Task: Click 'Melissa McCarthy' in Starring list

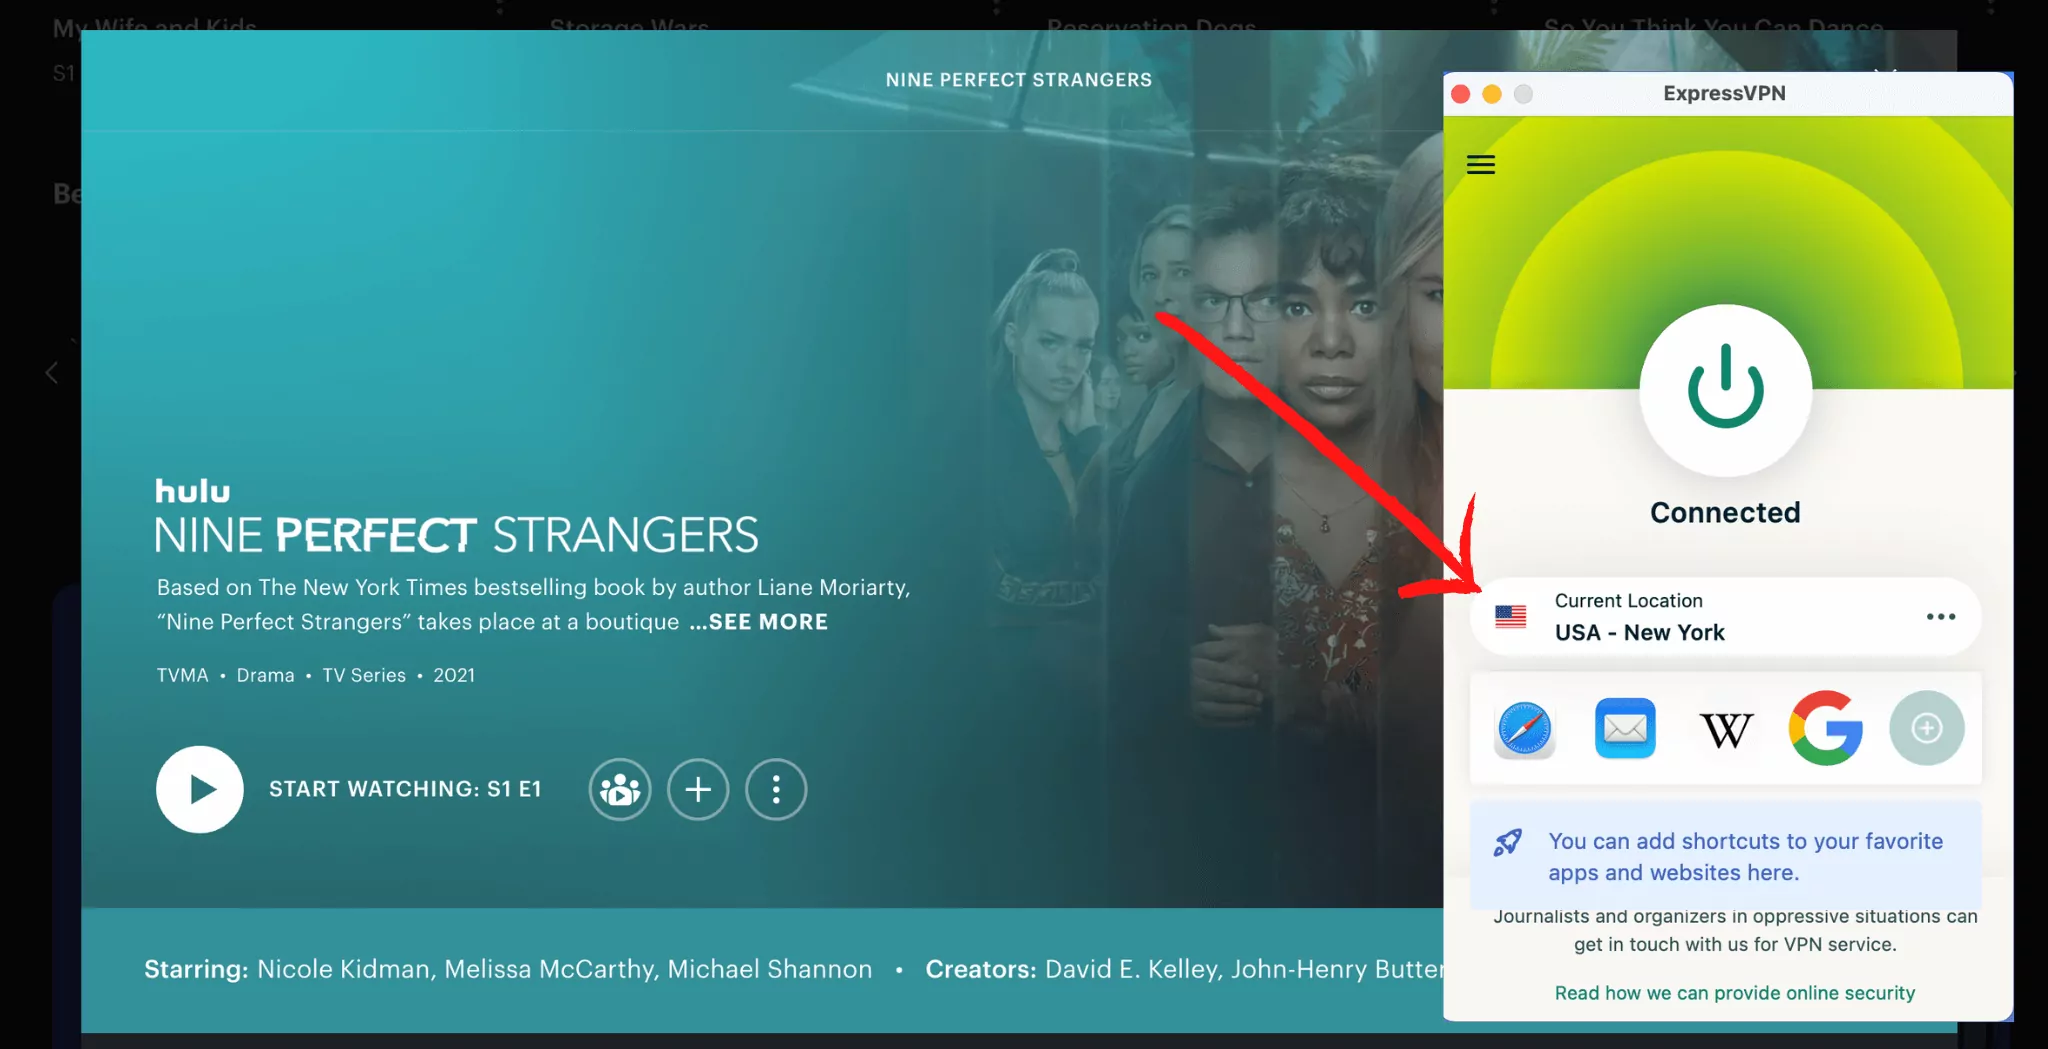Action: (549, 969)
